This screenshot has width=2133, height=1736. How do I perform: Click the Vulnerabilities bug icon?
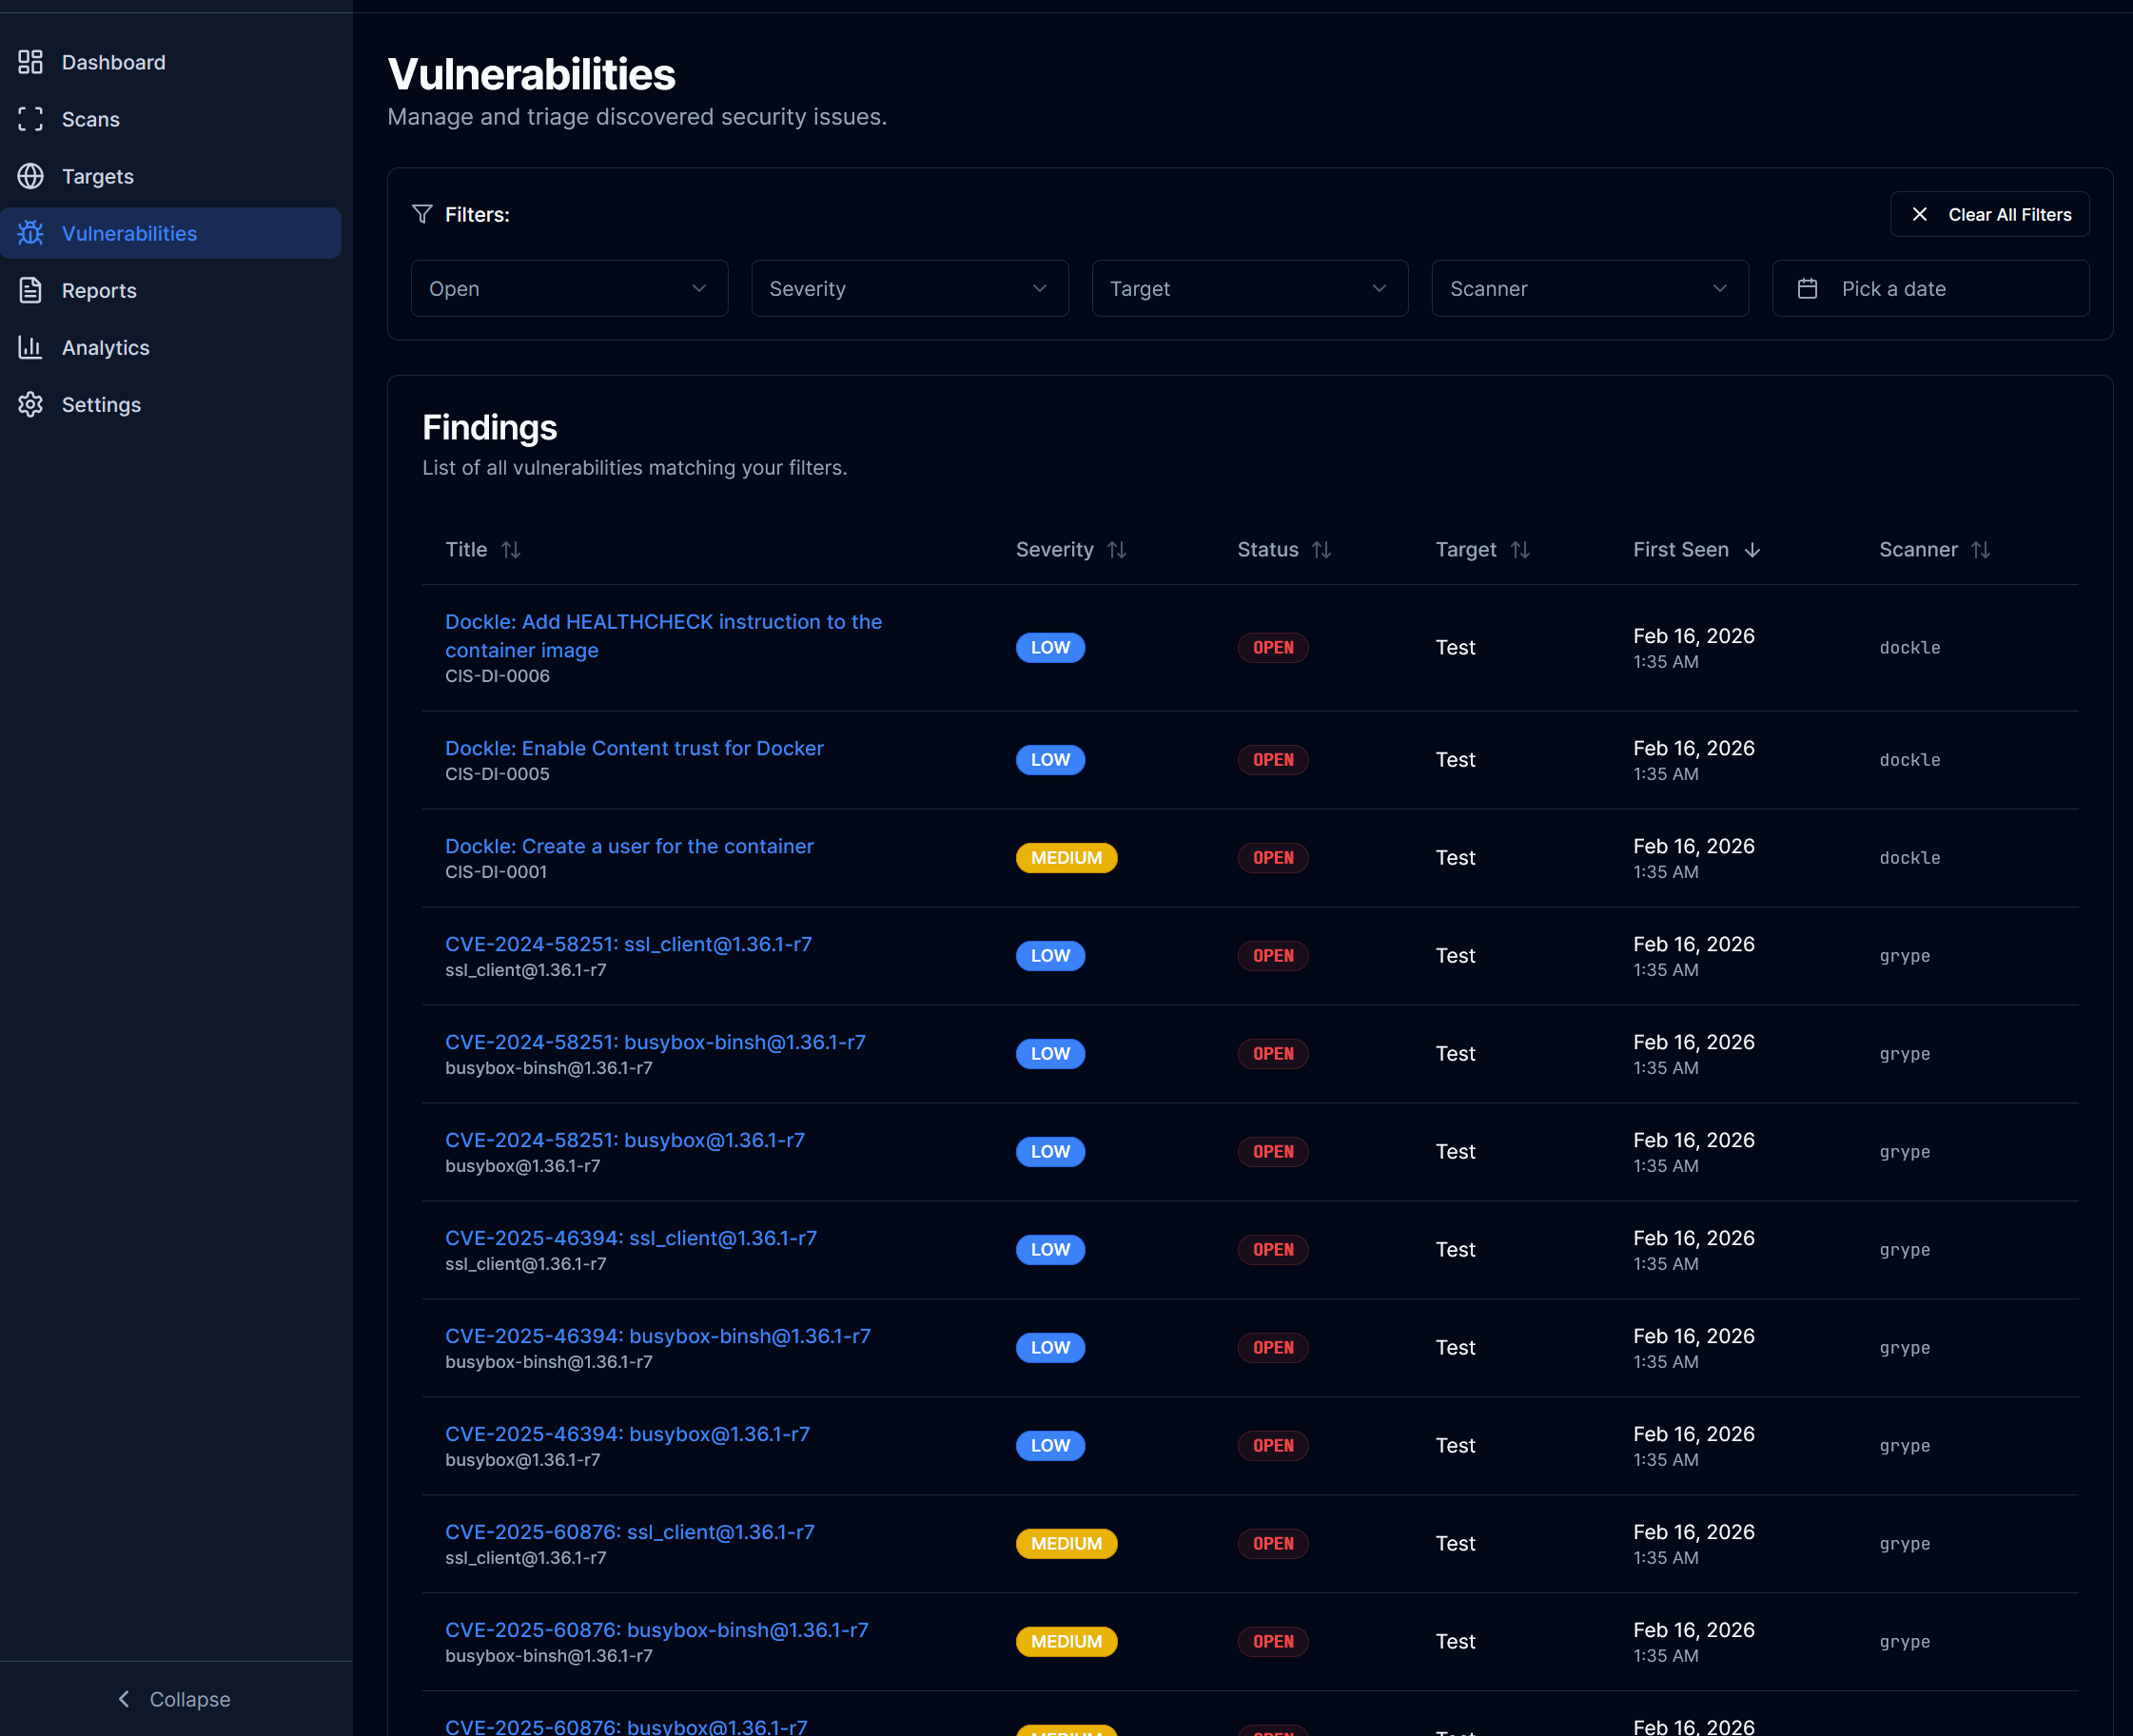[30, 233]
